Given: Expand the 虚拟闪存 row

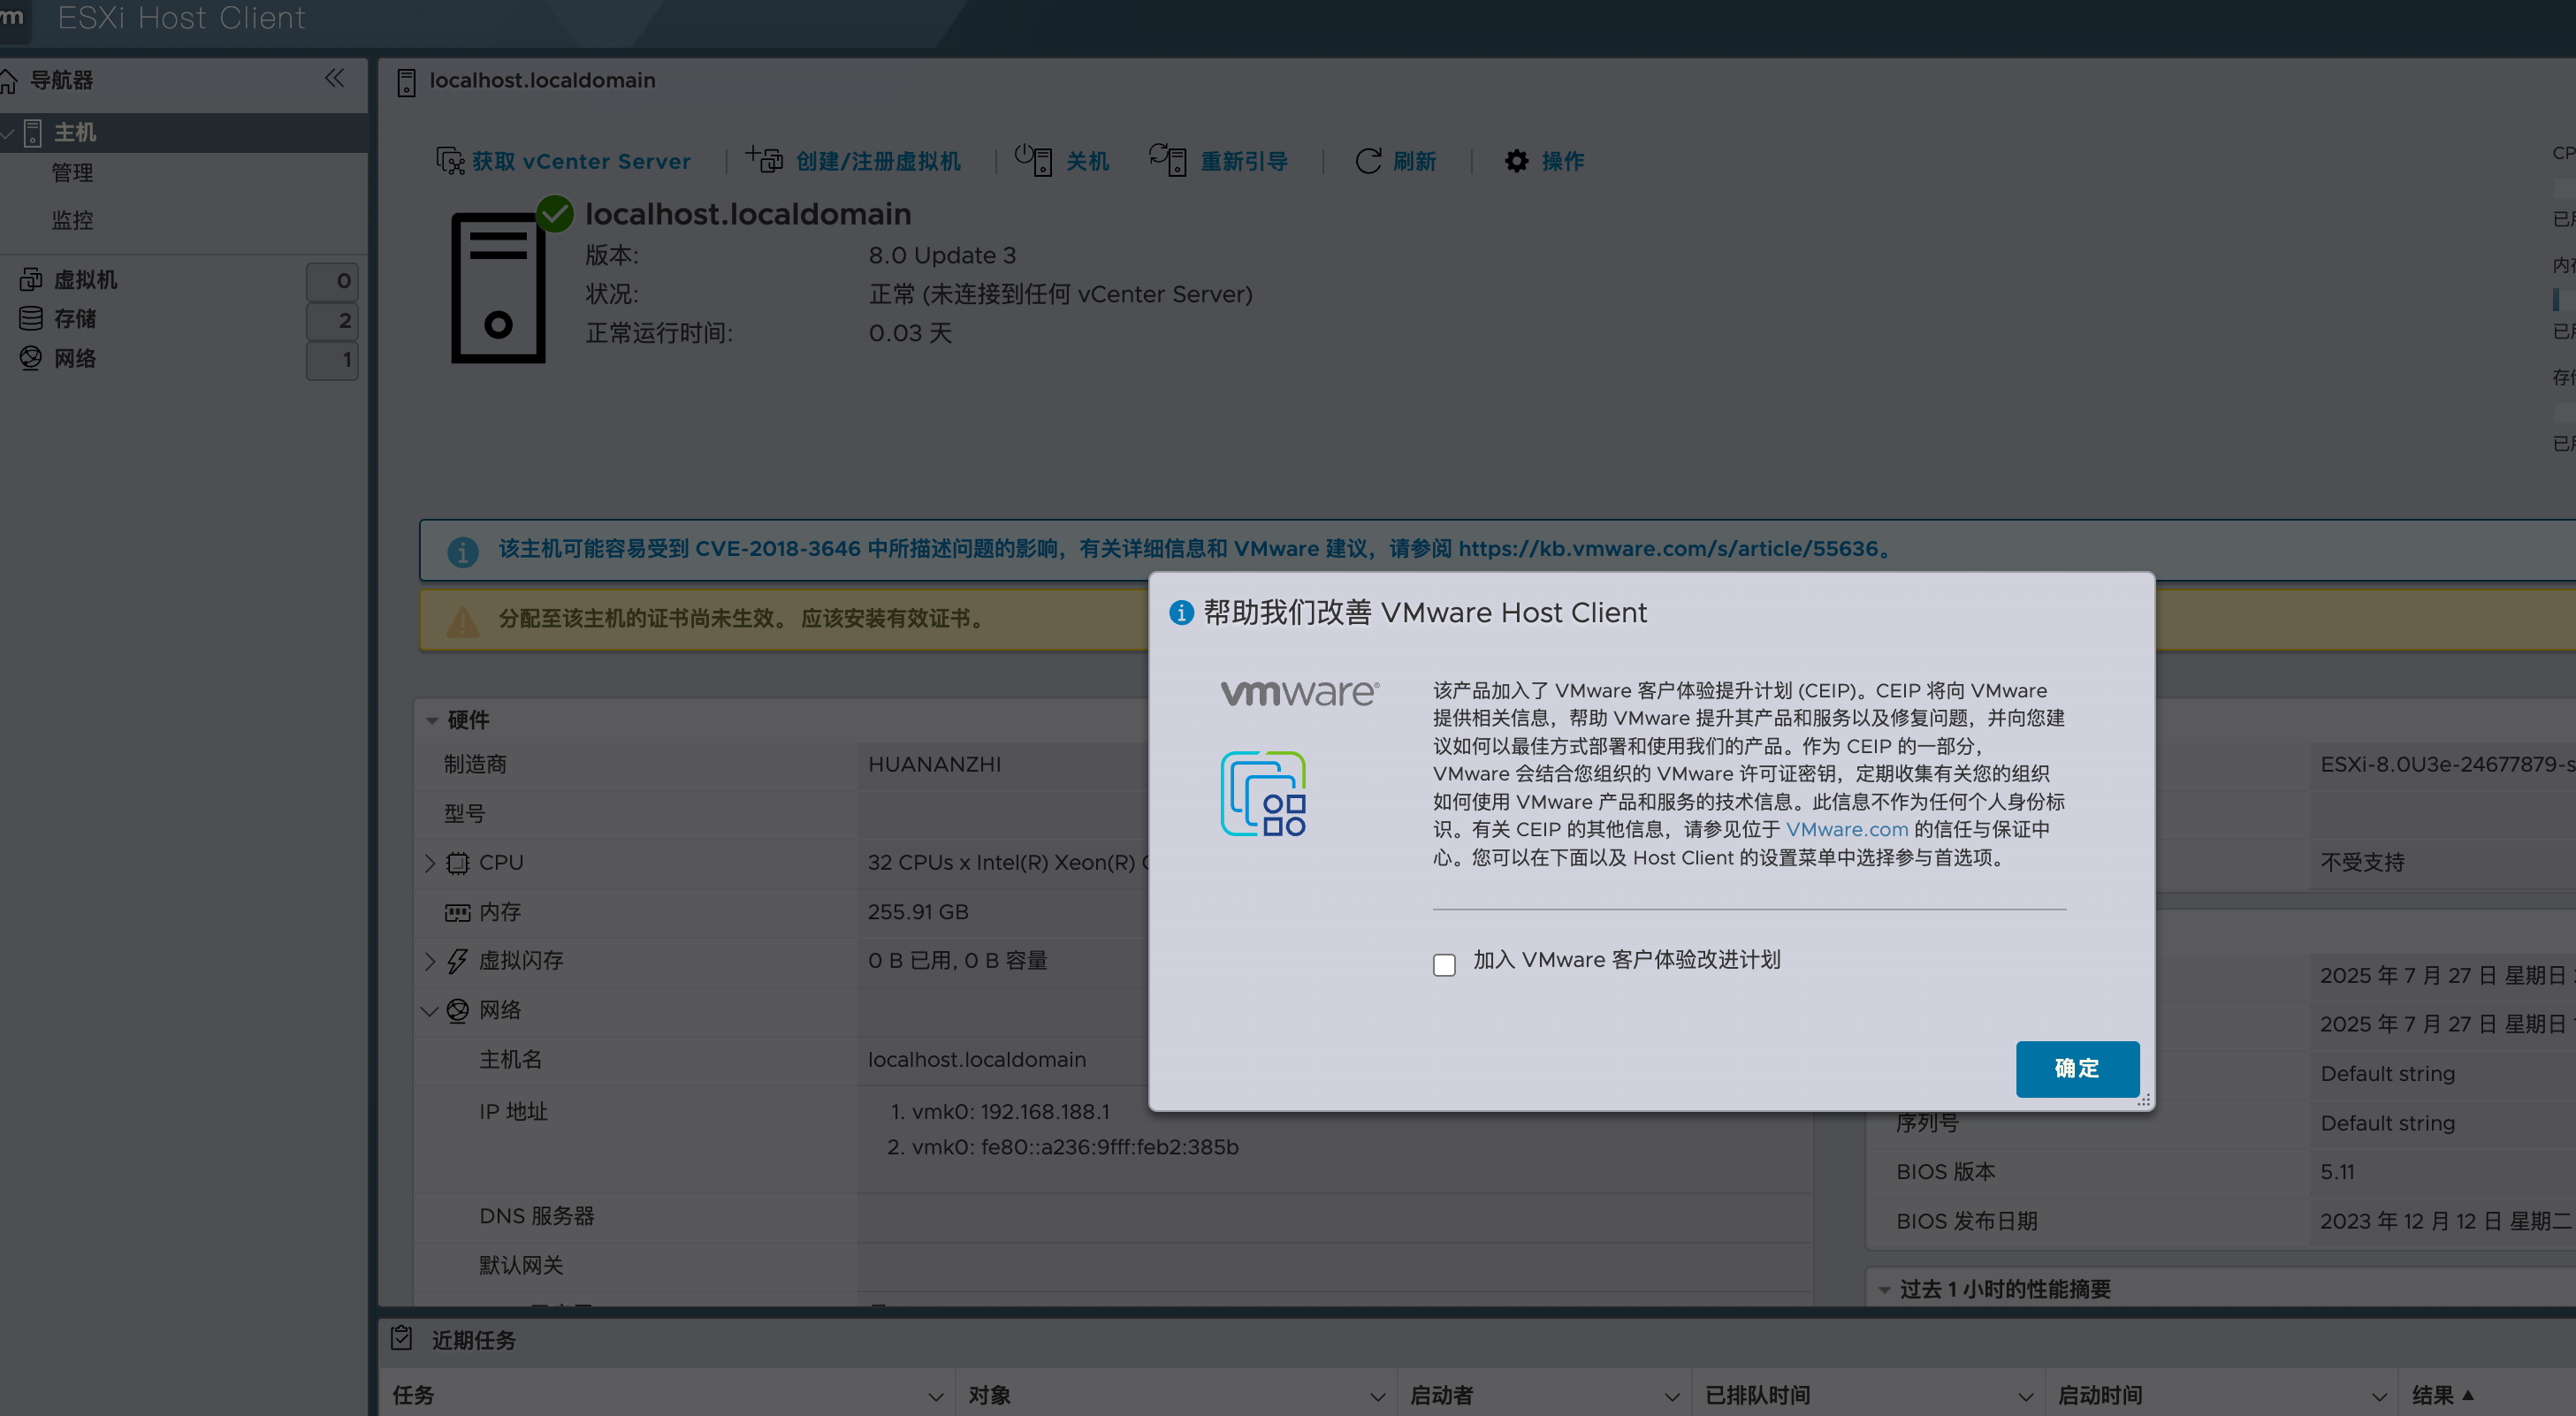Looking at the screenshot, I should click(x=430, y=961).
